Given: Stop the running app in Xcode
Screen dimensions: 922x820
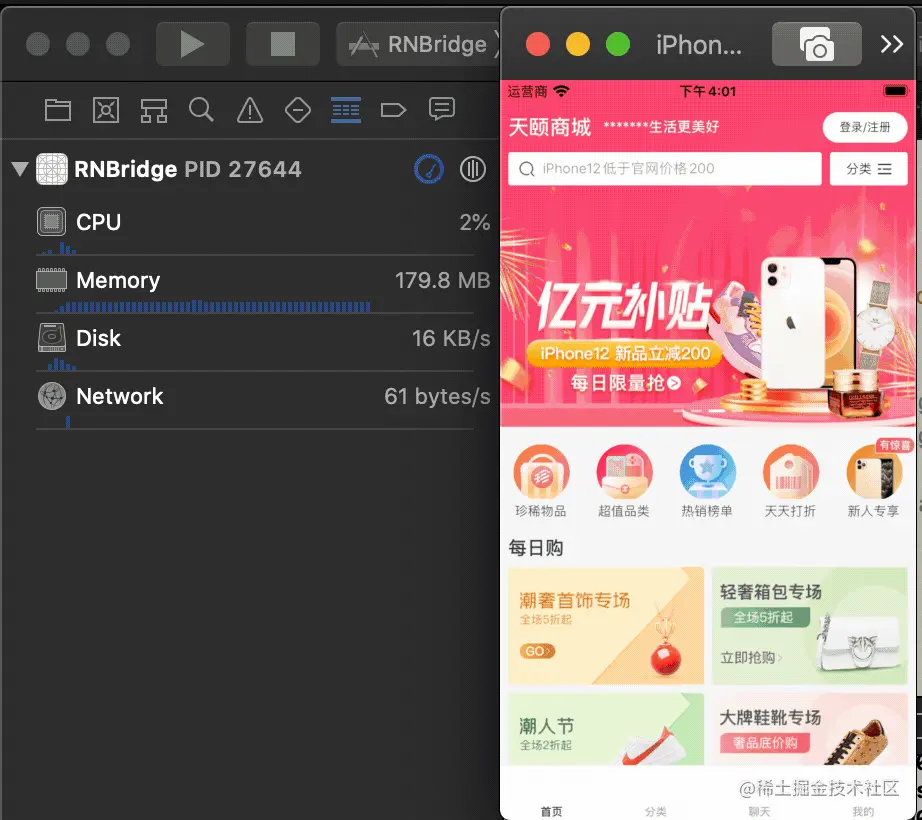Looking at the screenshot, I should click(x=283, y=44).
